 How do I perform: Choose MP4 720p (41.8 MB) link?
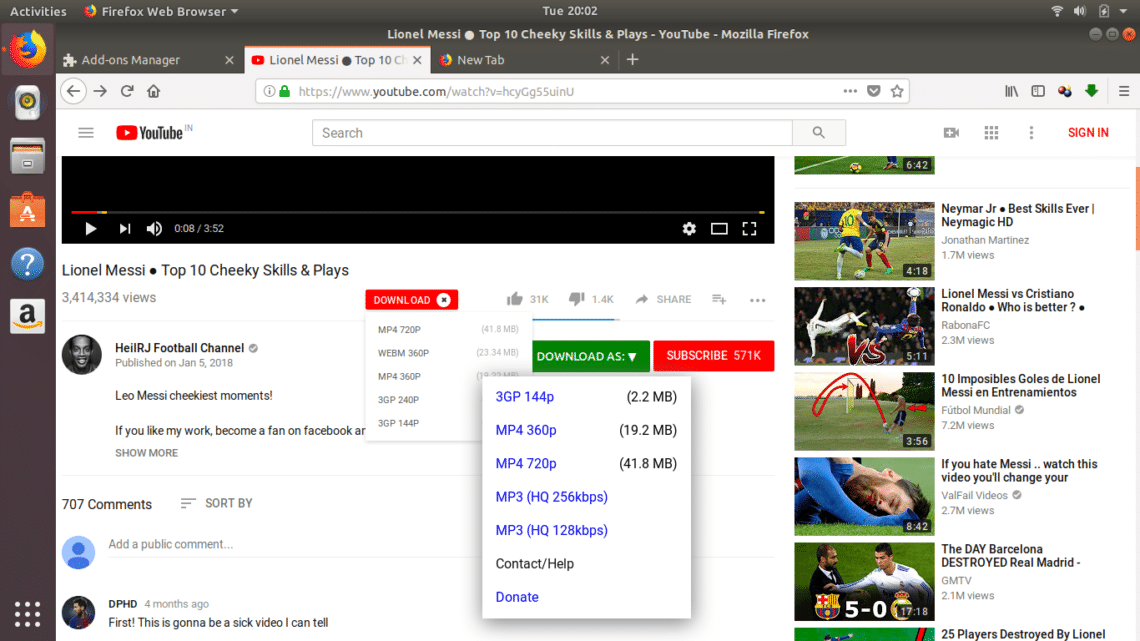(x=526, y=464)
